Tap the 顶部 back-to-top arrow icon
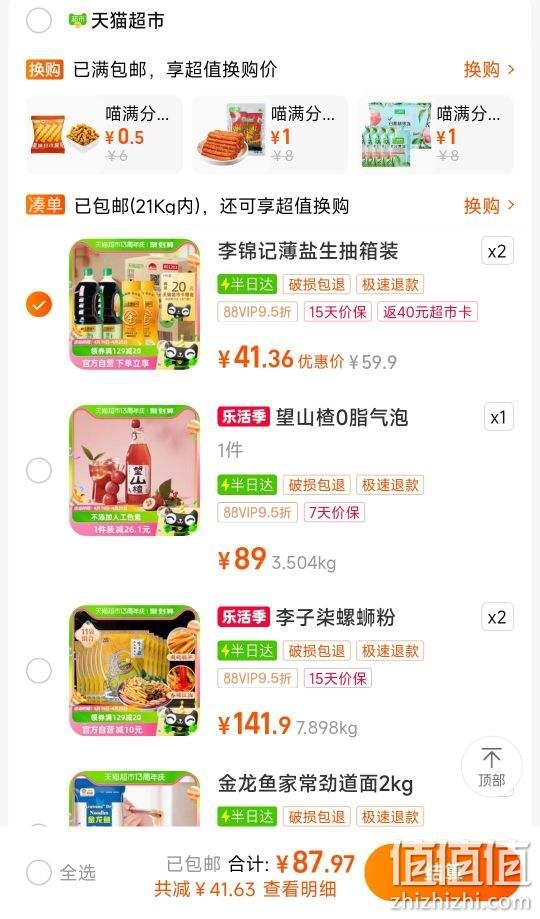Screen dimensions: 540x919 [491, 758]
